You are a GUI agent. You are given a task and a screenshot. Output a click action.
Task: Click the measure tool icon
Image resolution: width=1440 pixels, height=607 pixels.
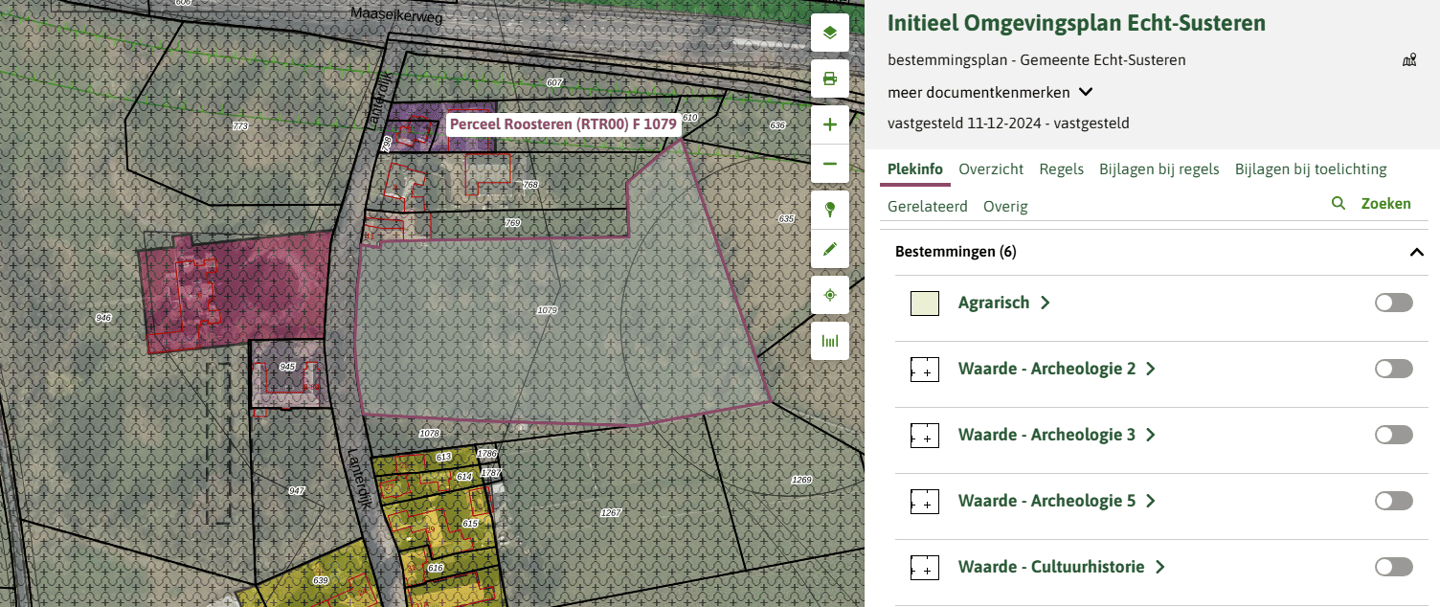[829, 341]
